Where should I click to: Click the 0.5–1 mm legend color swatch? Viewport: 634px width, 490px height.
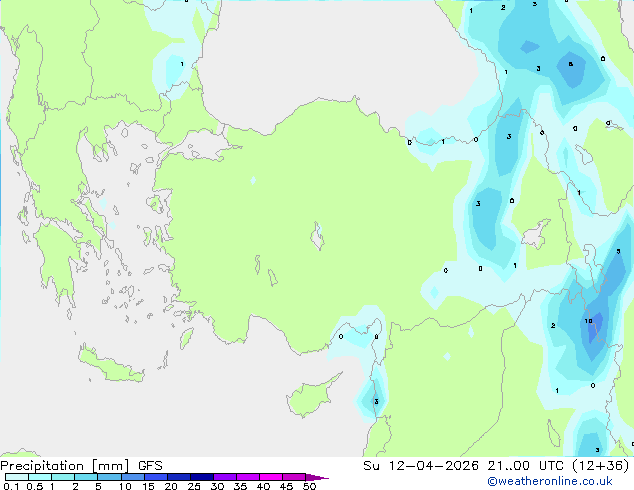[x=40, y=477]
